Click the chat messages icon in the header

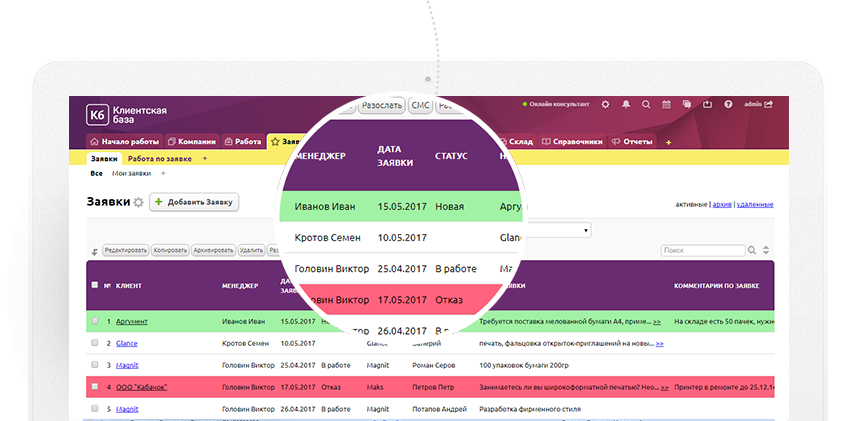coord(688,104)
